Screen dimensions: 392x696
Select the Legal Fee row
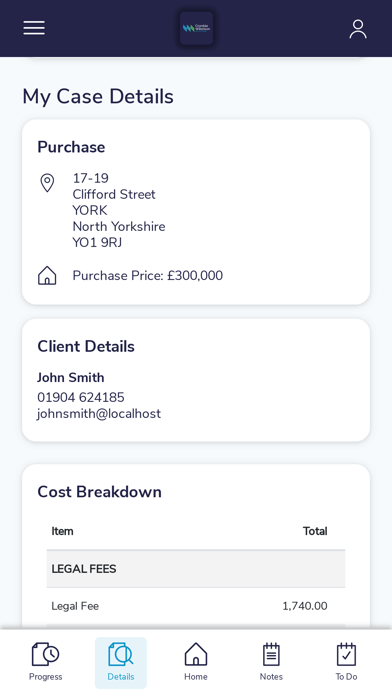pyautogui.click(x=196, y=606)
